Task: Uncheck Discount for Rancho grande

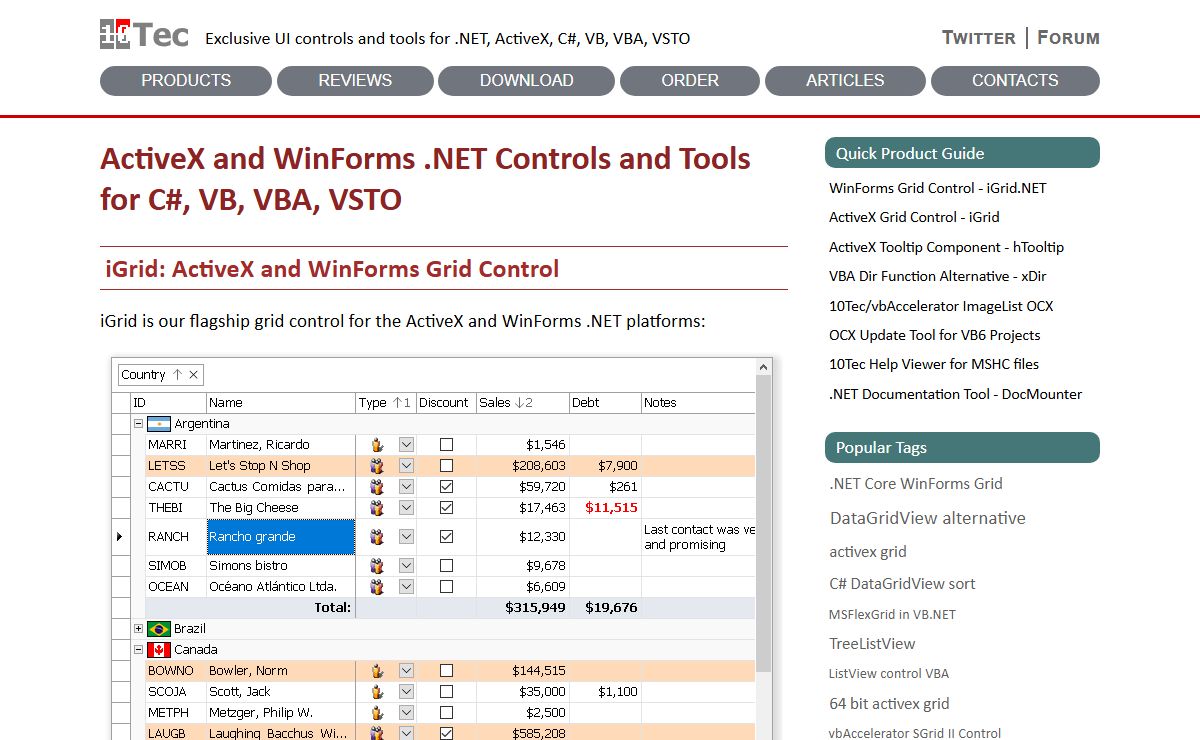Action: point(447,537)
